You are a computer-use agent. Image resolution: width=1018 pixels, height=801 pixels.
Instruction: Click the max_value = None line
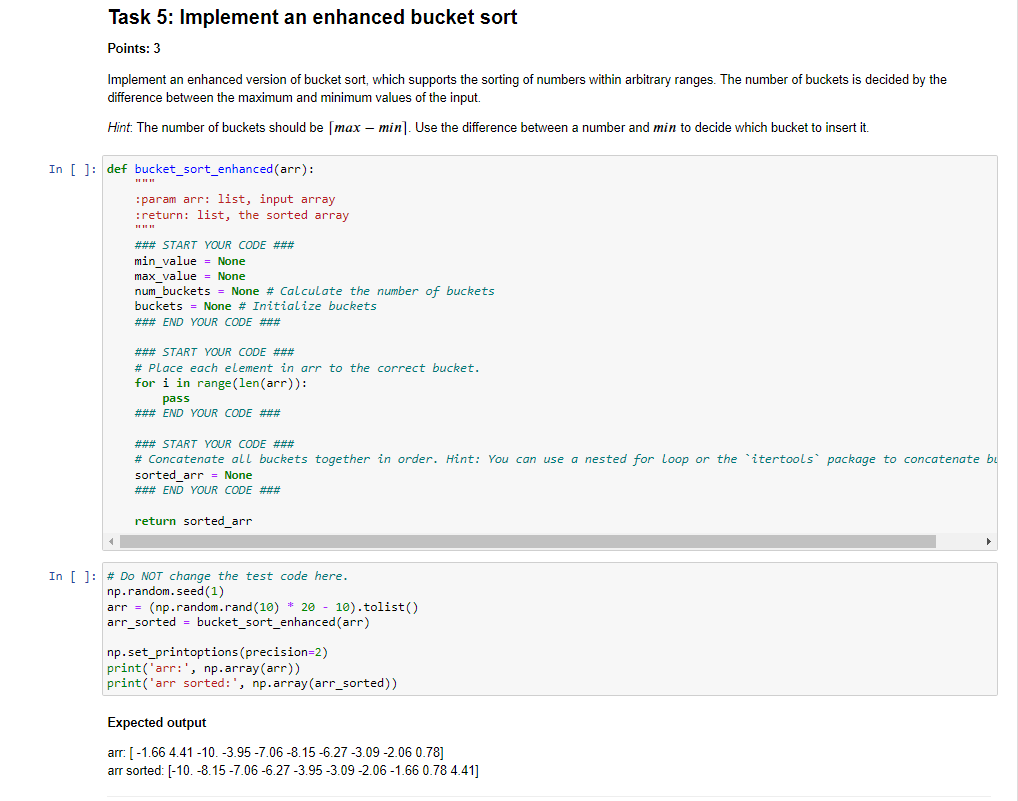180,275
